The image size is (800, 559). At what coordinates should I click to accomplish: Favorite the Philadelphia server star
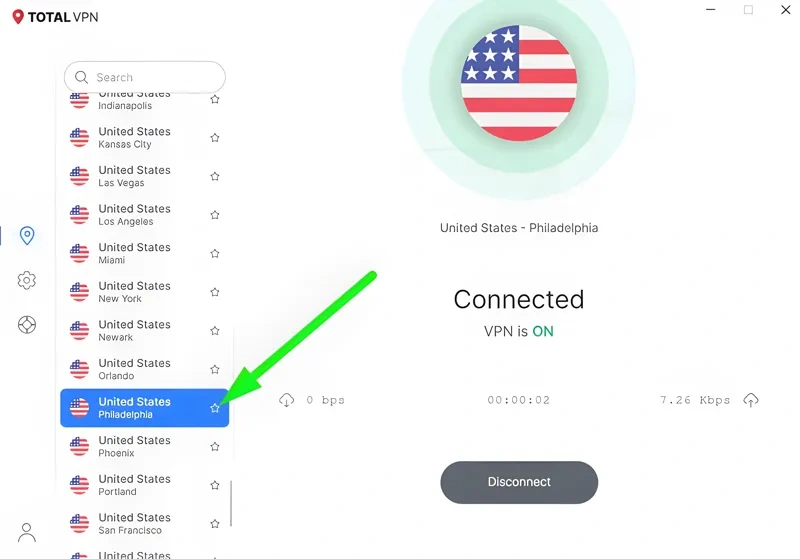(x=215, y=408)
